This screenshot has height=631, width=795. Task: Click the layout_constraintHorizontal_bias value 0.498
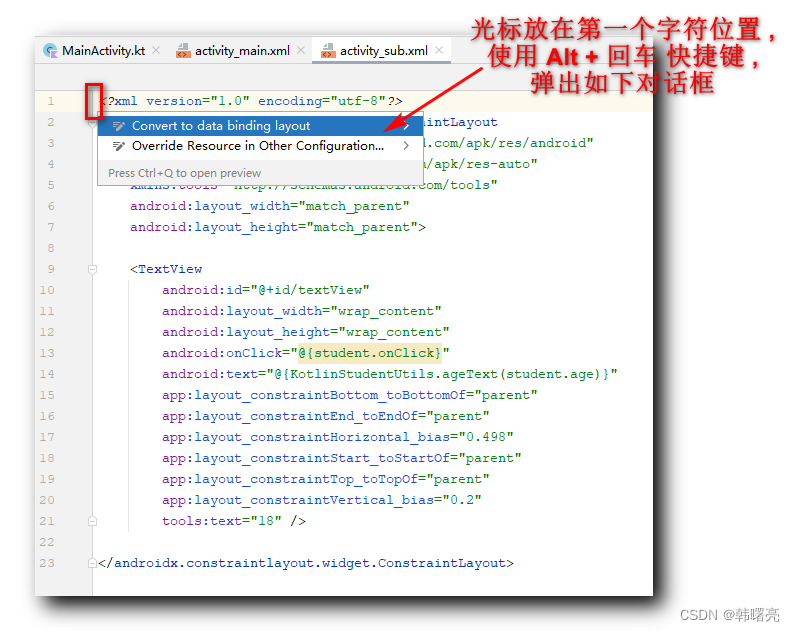(x=487, y=437)
